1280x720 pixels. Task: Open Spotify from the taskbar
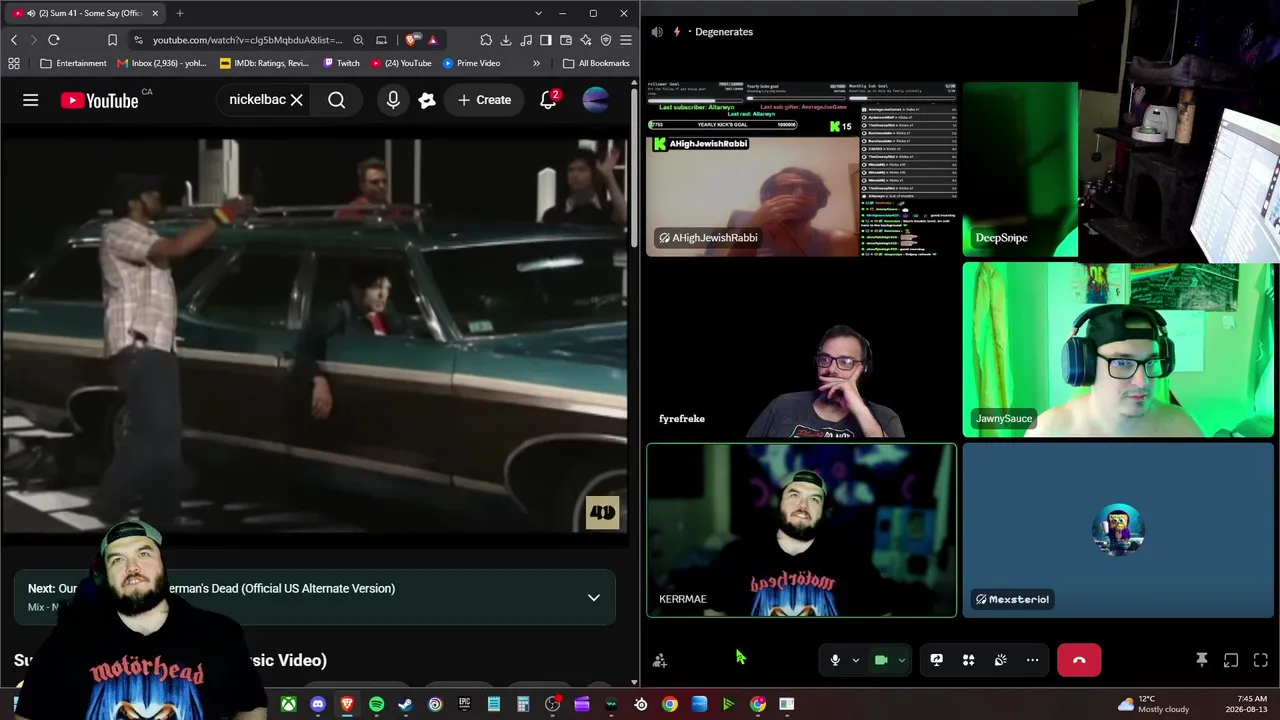[376, 704]
